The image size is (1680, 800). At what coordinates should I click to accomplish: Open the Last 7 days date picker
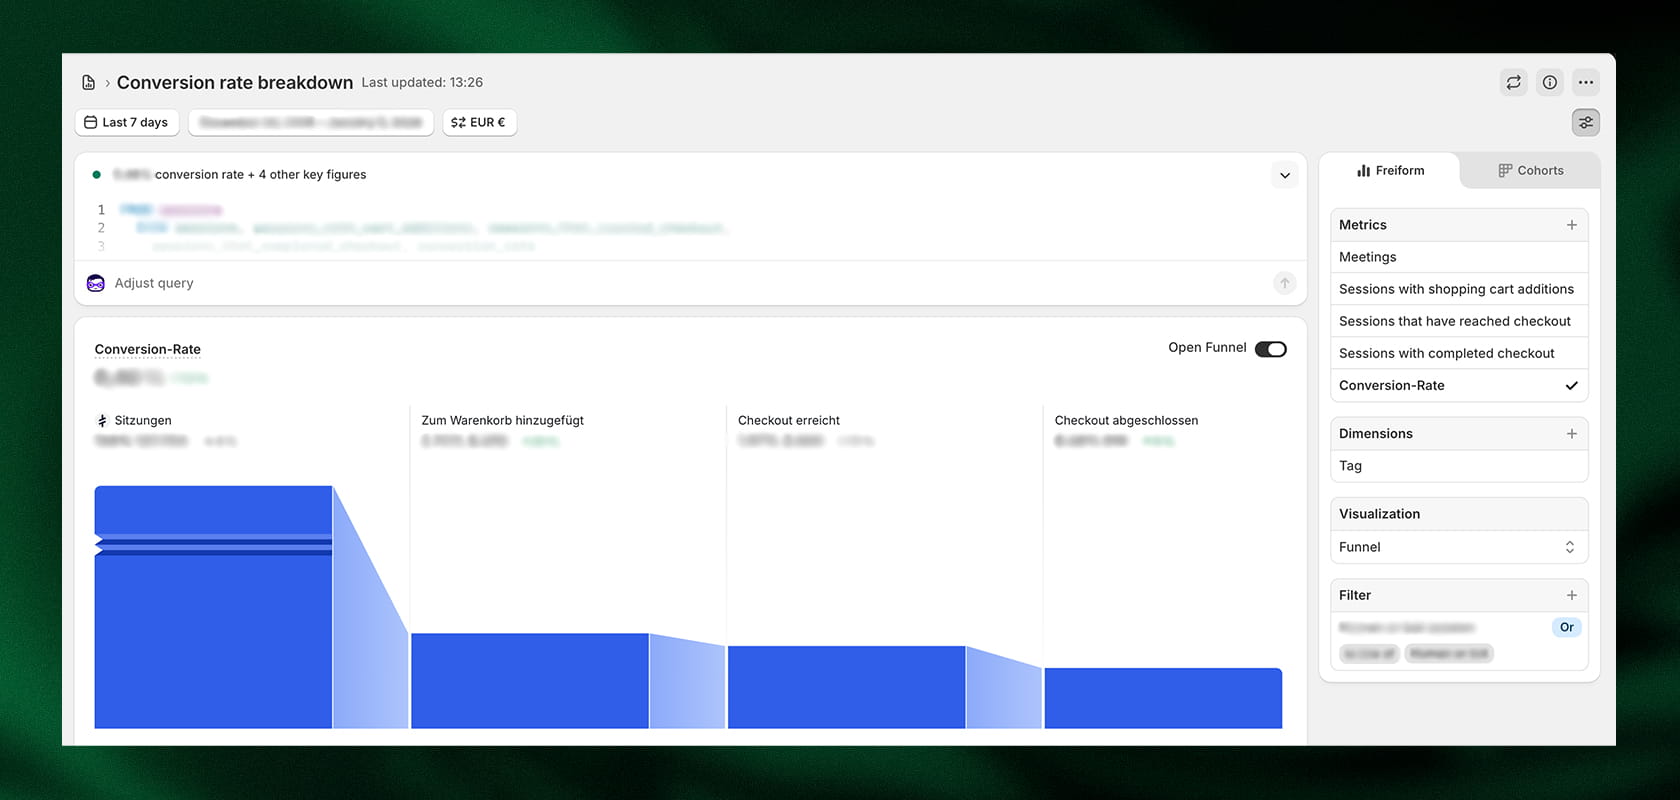click(x=126, y=122)
